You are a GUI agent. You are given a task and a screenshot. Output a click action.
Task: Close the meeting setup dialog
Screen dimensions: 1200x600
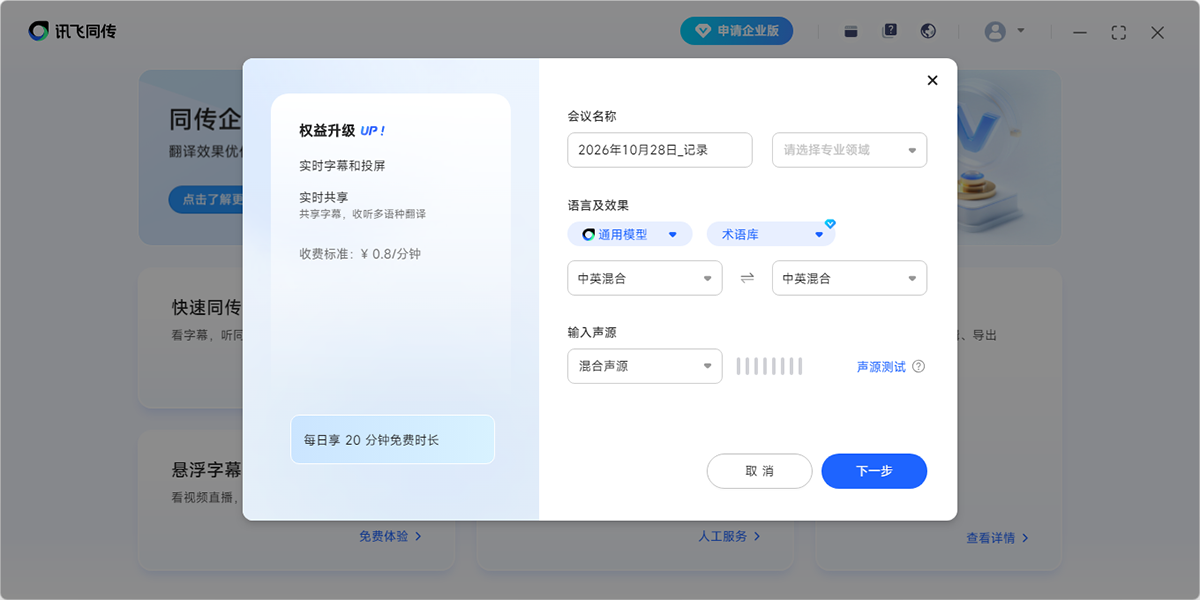[x=932, y=81]
